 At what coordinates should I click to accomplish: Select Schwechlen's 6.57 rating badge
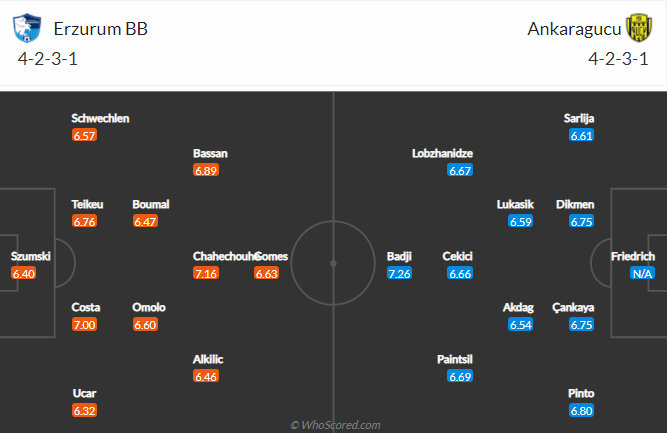click(x=84, y=135)
